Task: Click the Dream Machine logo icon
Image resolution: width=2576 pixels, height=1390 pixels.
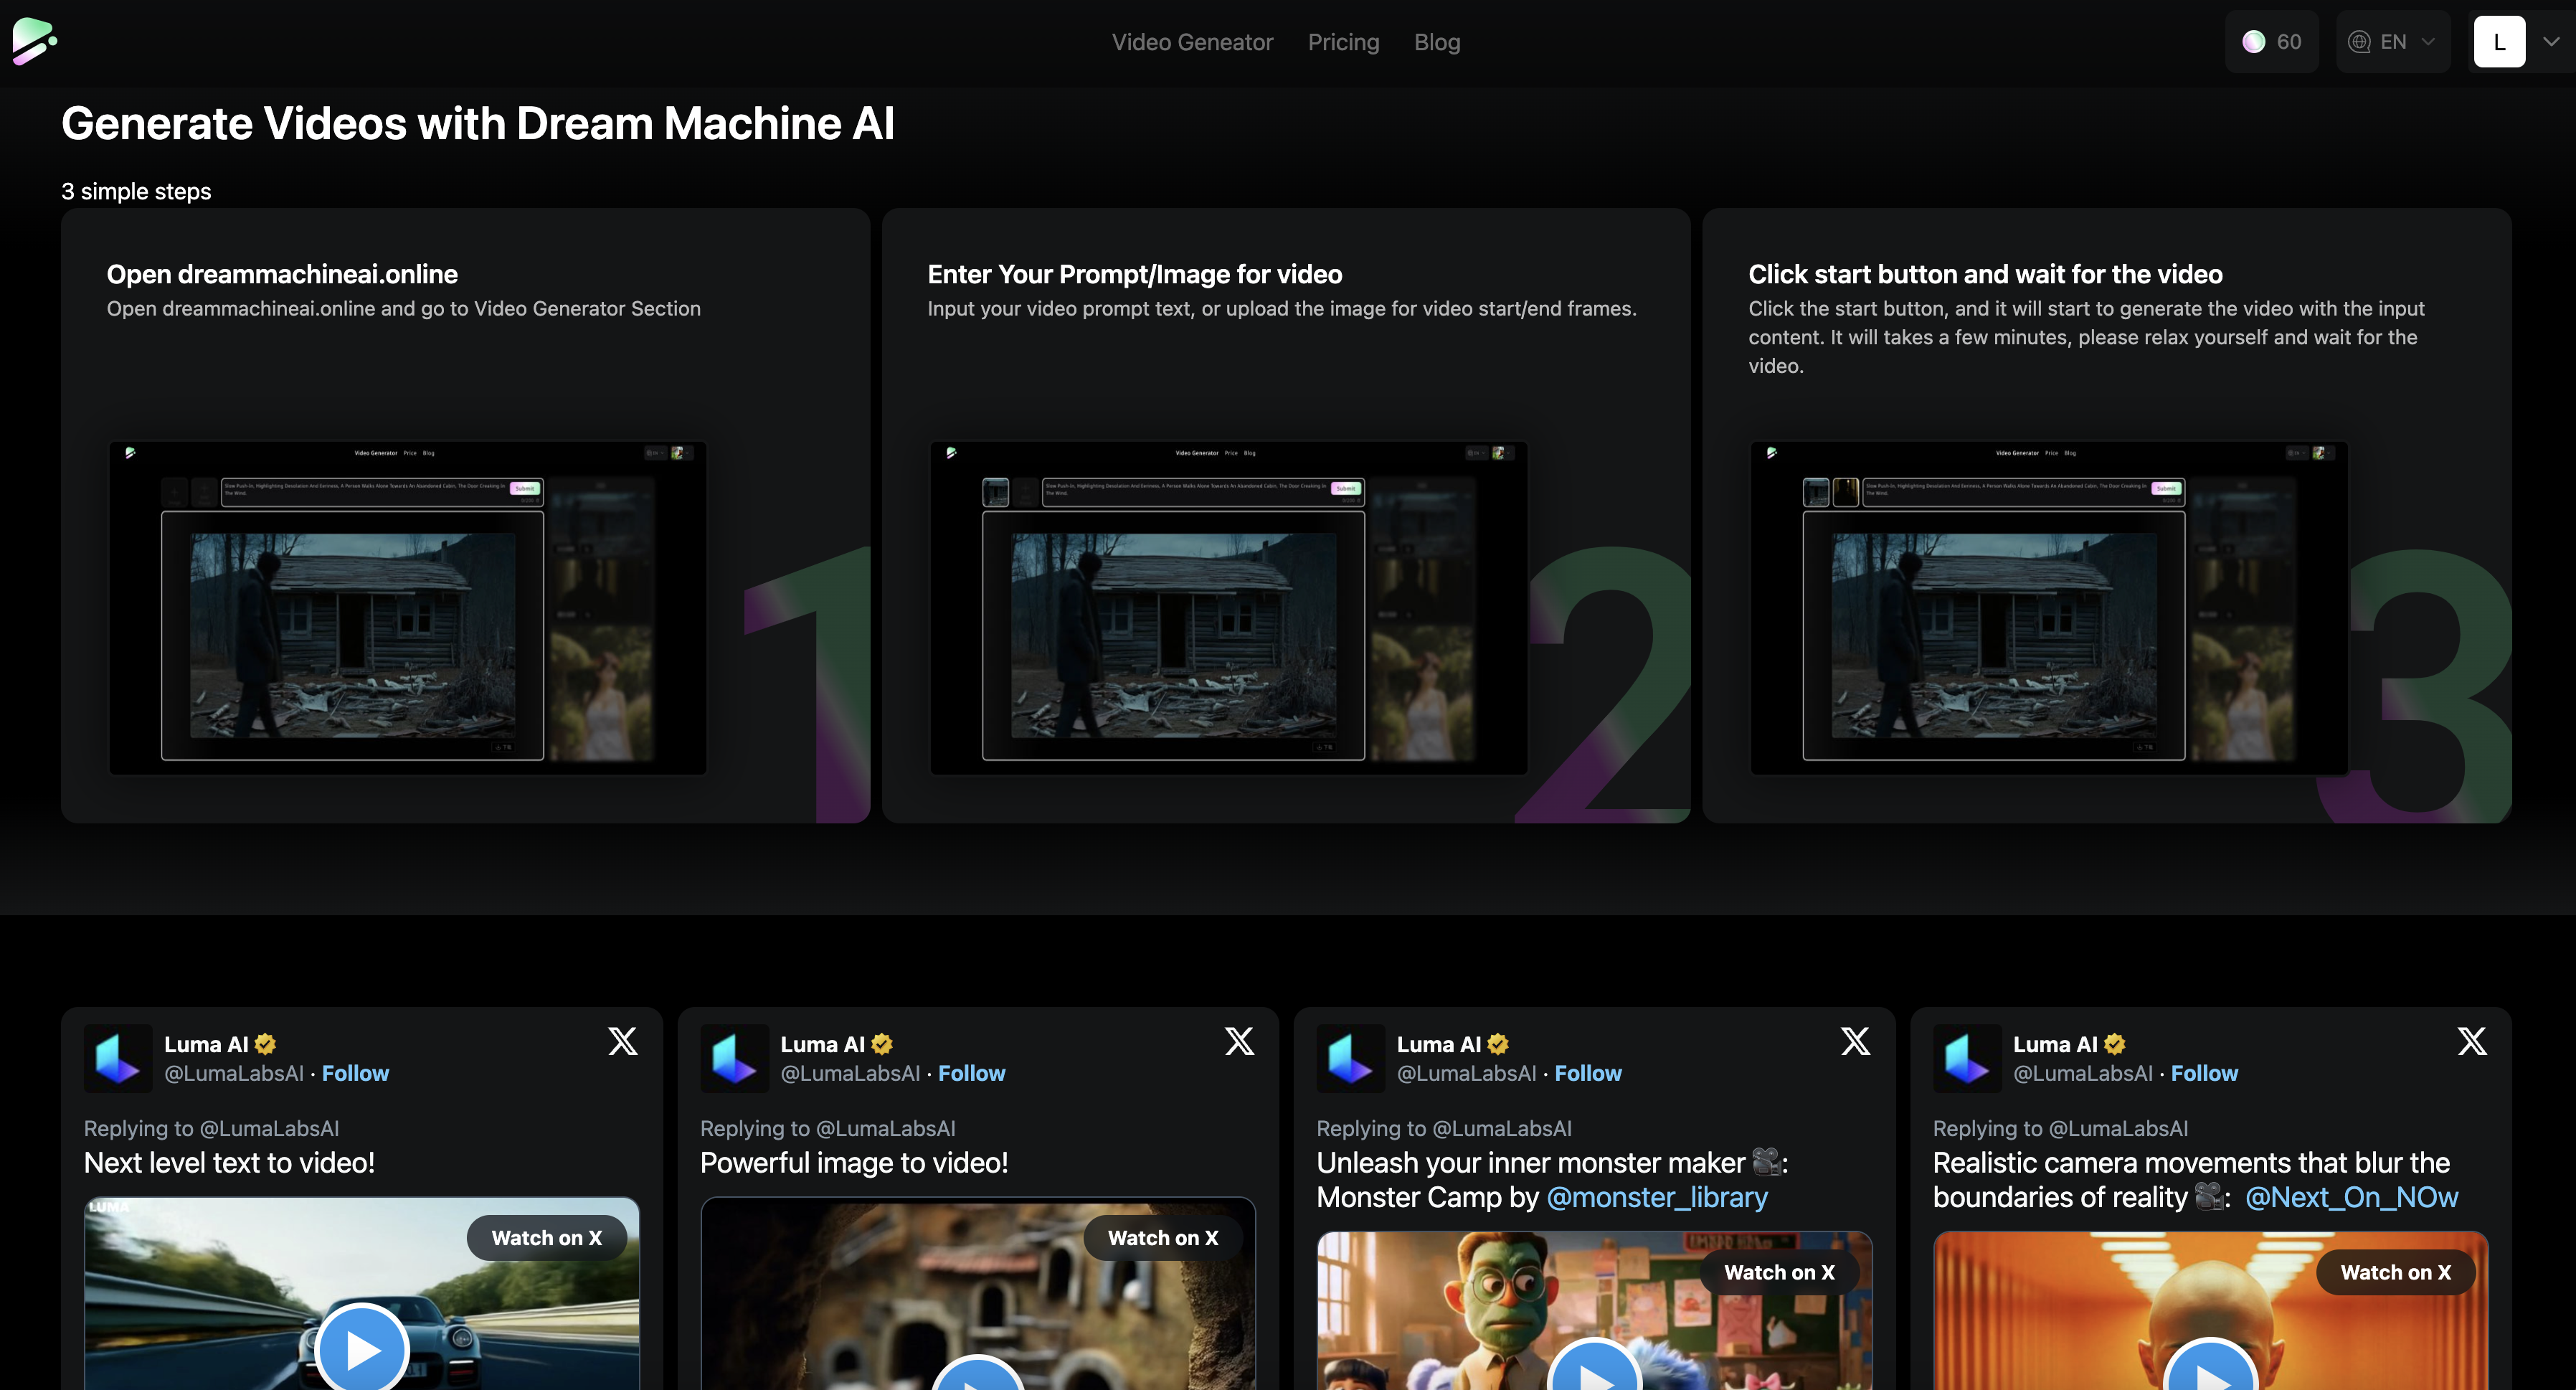Action: tap(34, 41)
